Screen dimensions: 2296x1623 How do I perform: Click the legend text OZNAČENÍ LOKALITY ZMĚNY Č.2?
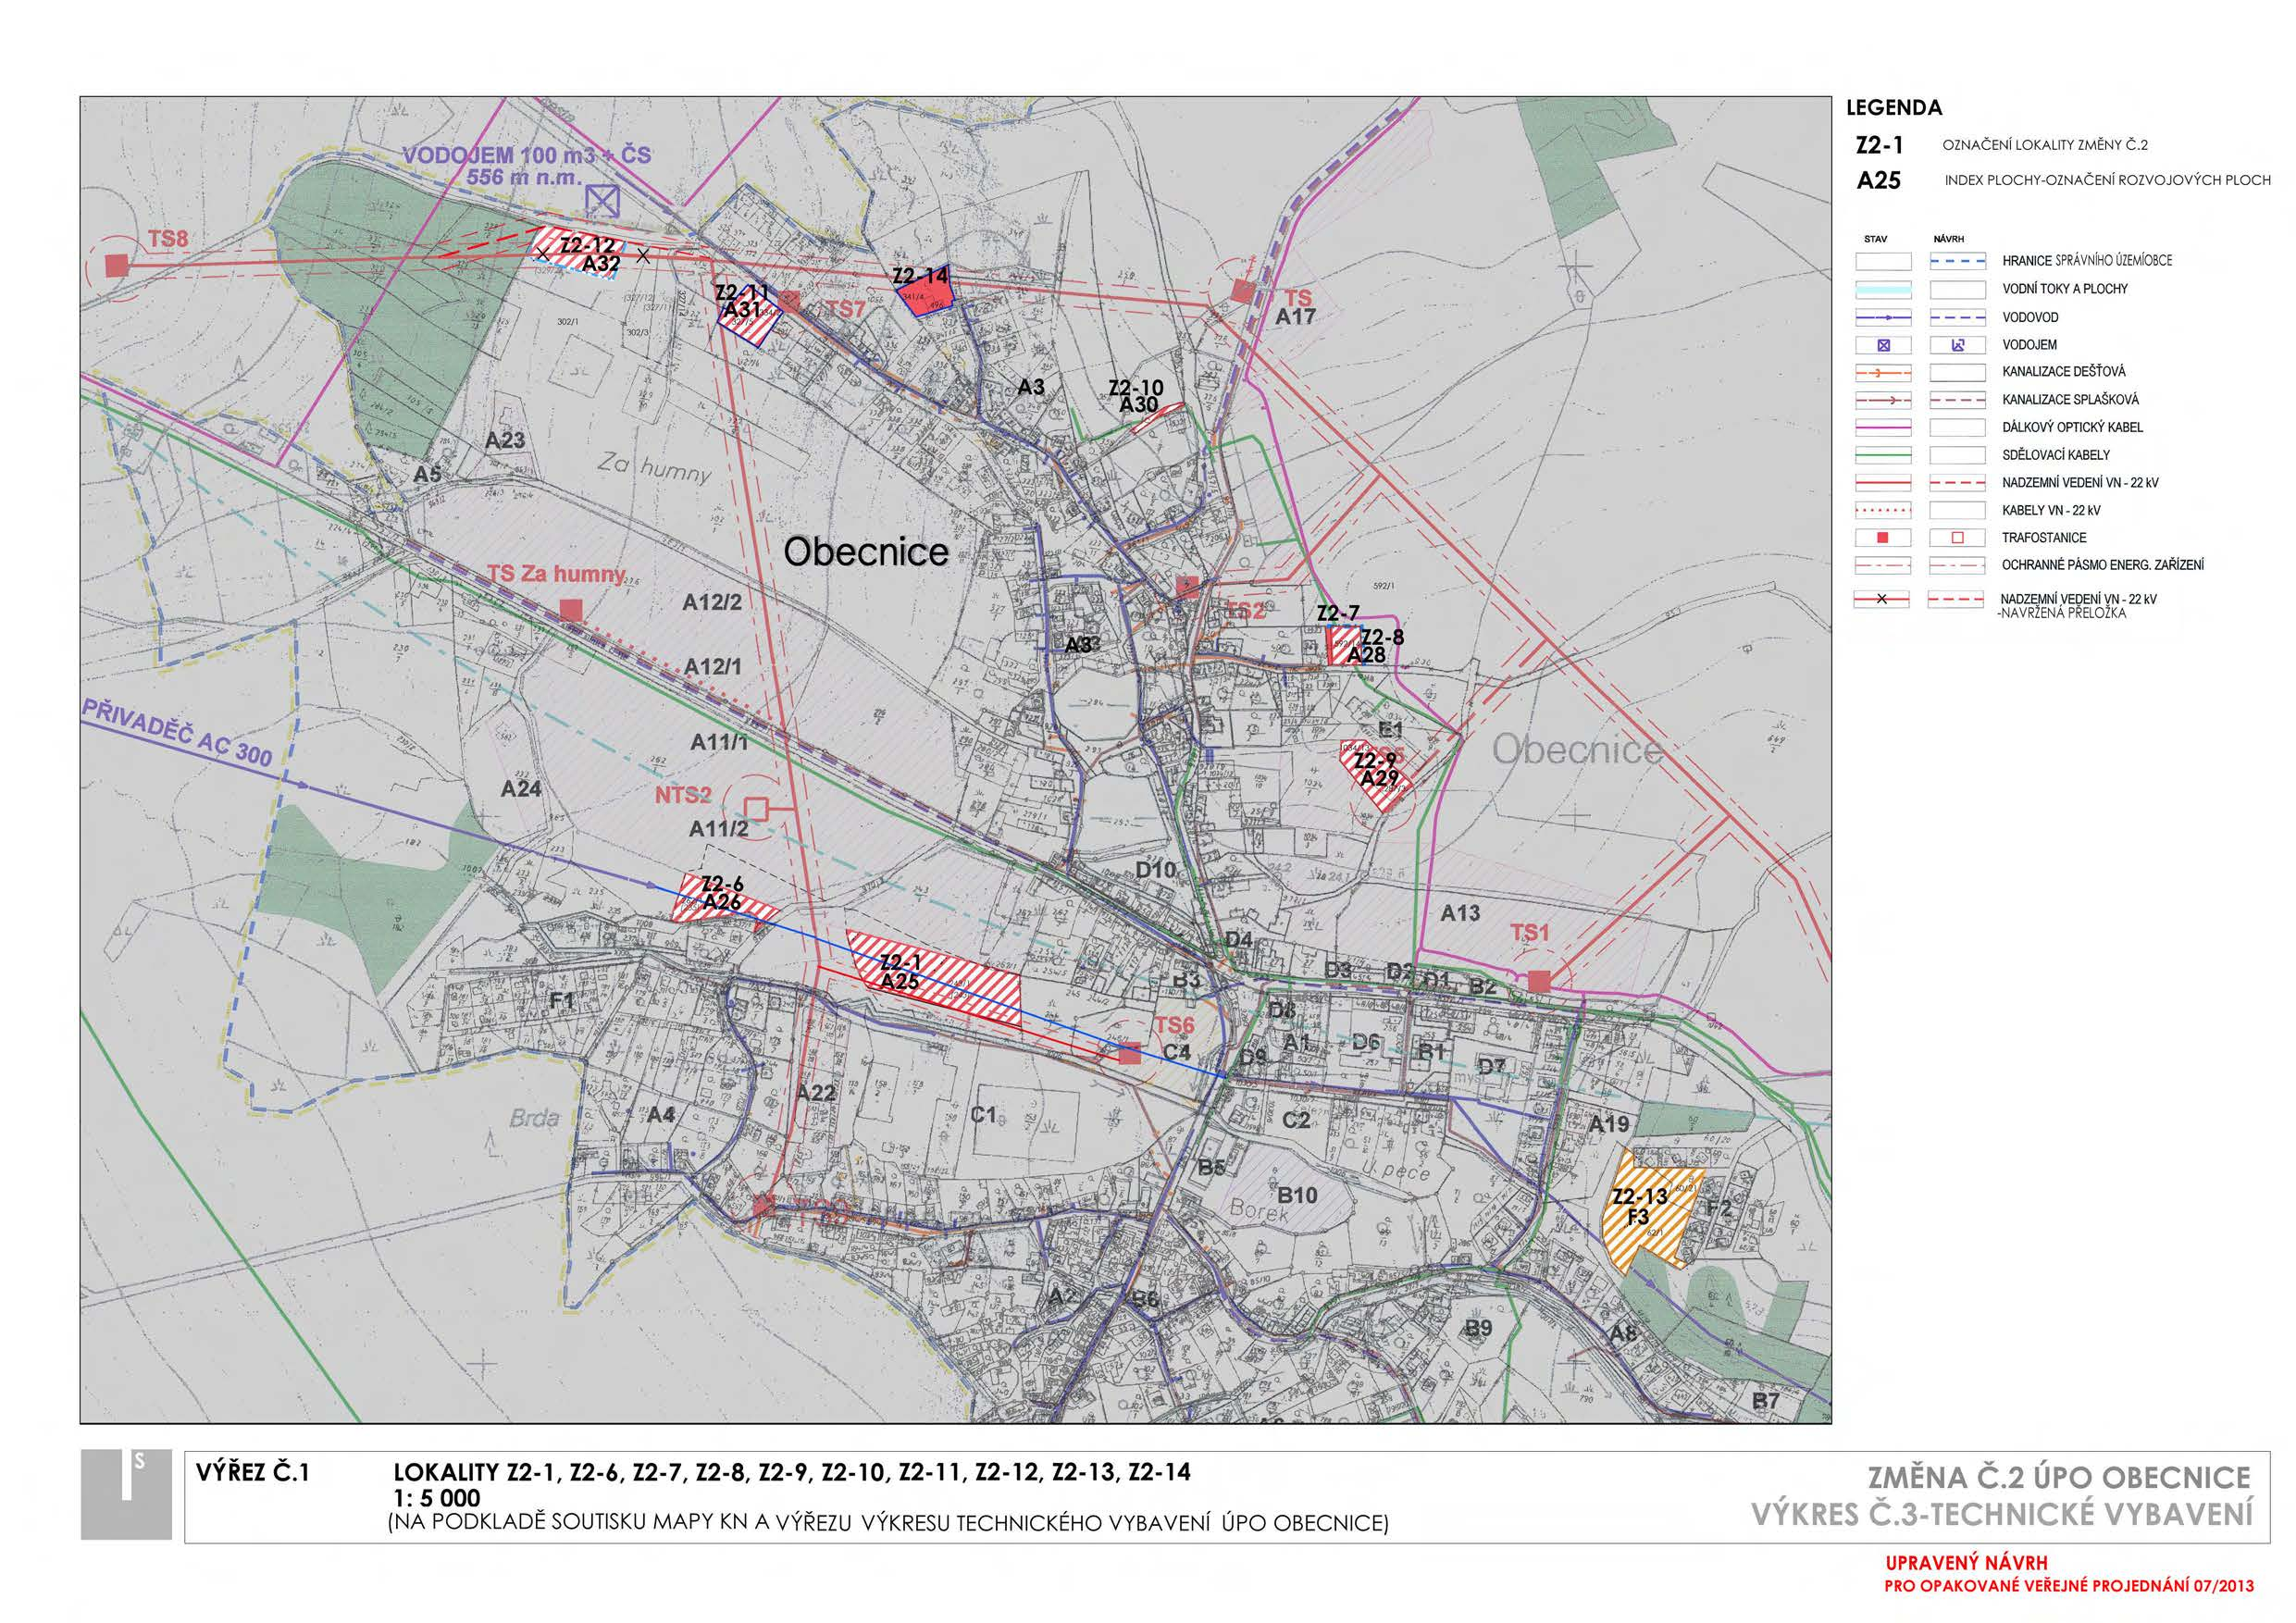coord(2045,145)
